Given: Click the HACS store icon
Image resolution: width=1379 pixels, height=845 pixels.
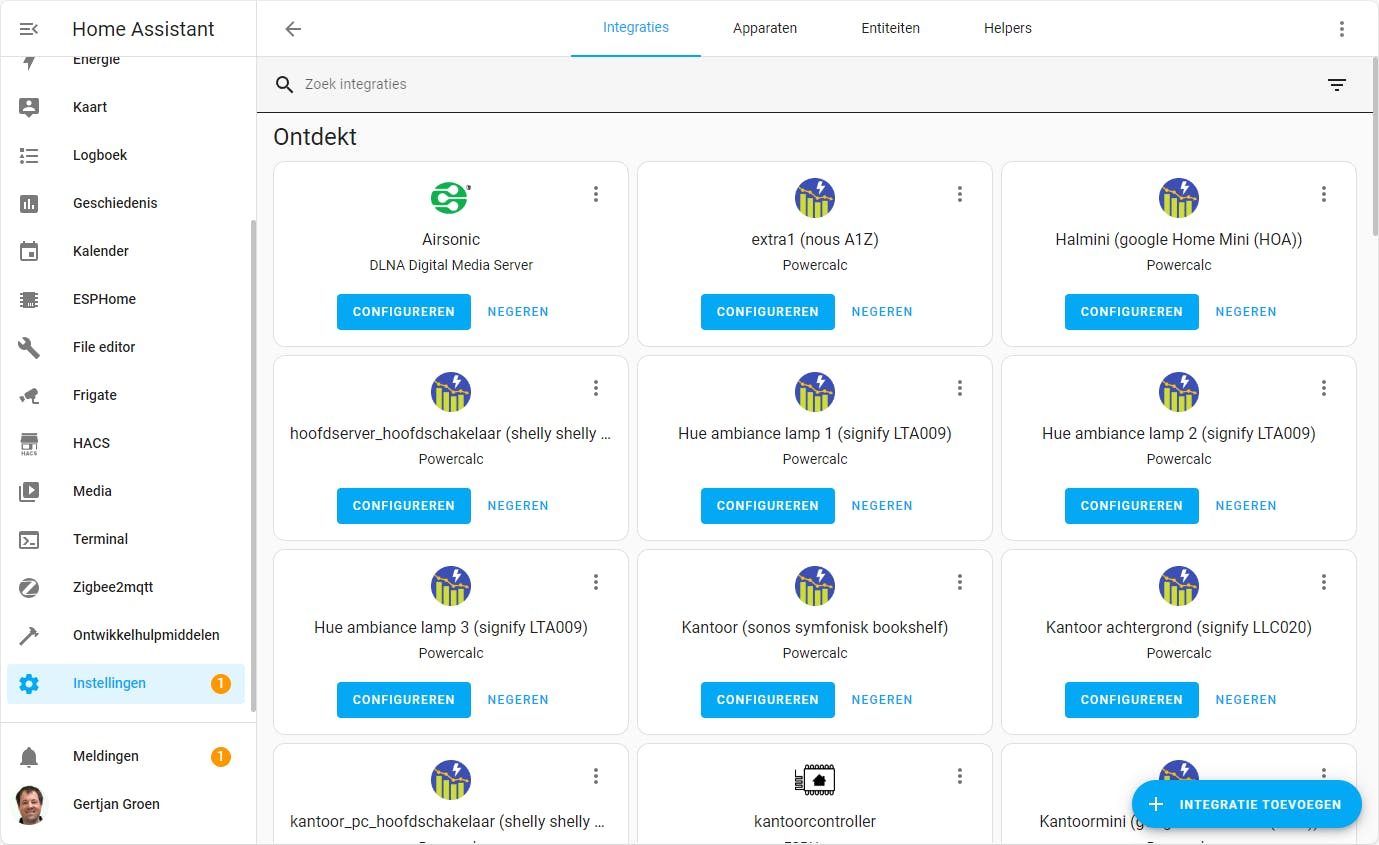Looking at the screenshot, I should (29, 443).
